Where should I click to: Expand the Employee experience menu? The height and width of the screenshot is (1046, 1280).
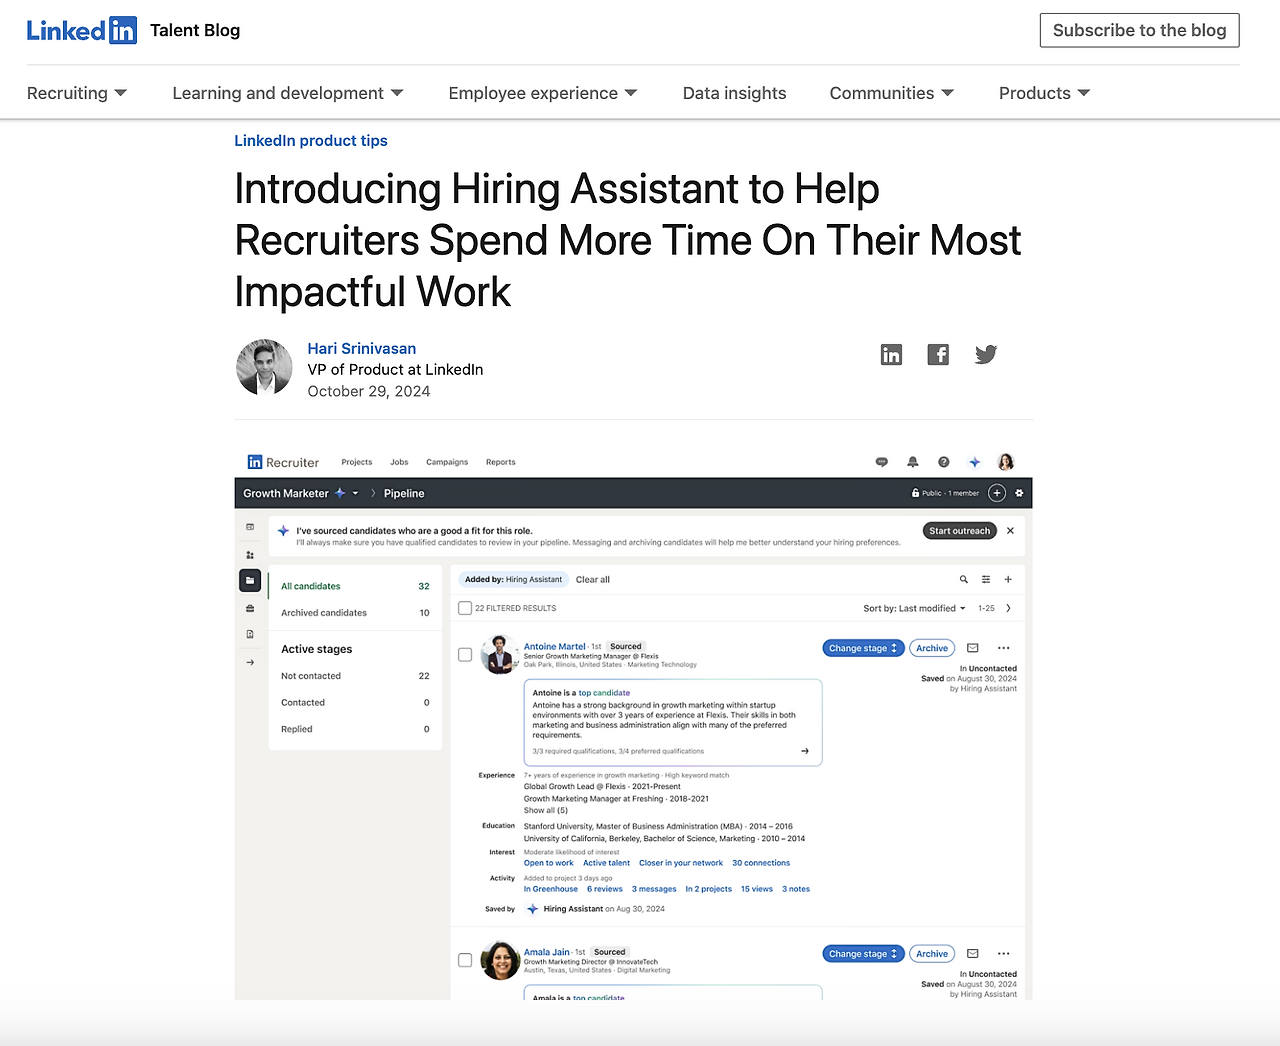tap(543, 93)
